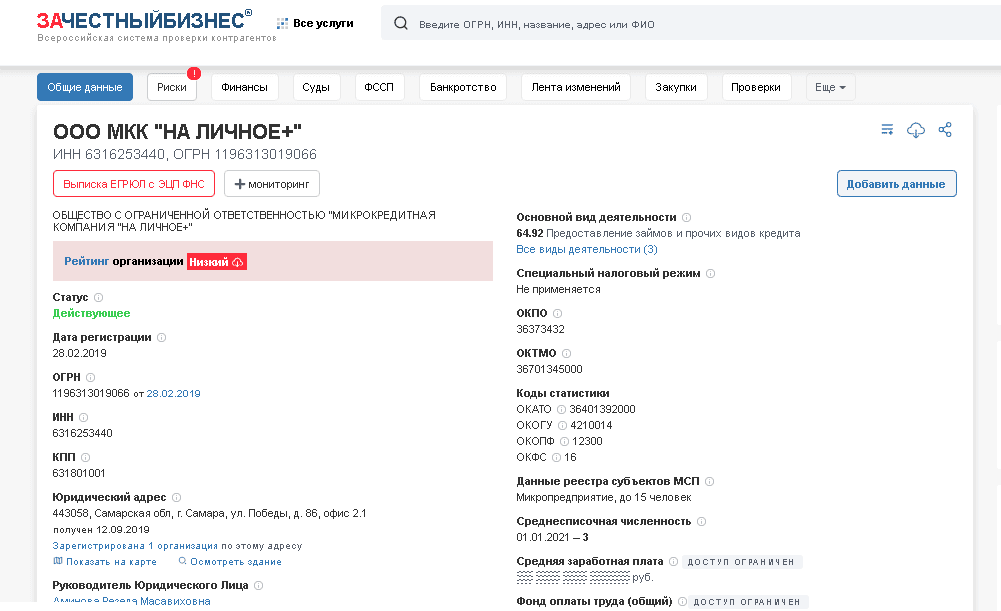Click info icon beside Дата регистрации
1001x611 pixels.
point(162,338)
